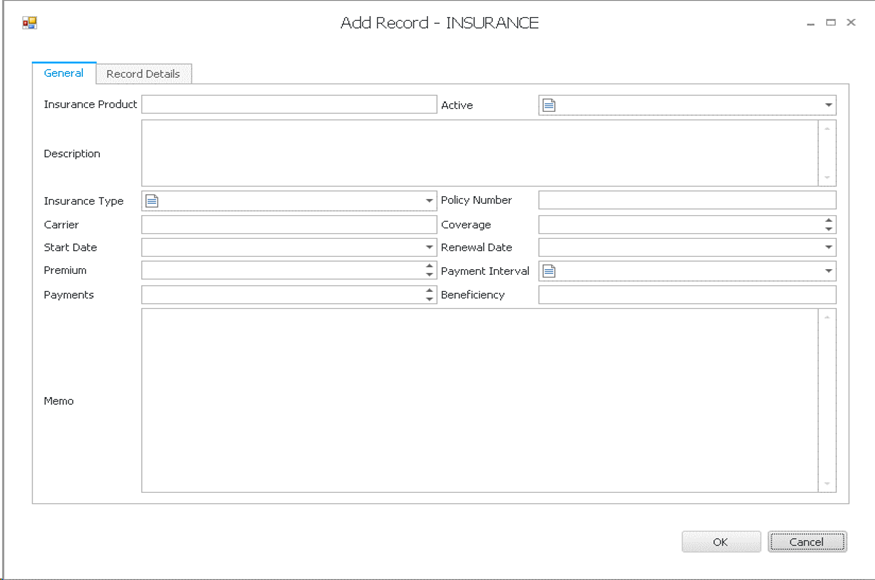The image size is (875, 580).
Task: Open the Payment Interval dropdown arrow
Action: 828,271
